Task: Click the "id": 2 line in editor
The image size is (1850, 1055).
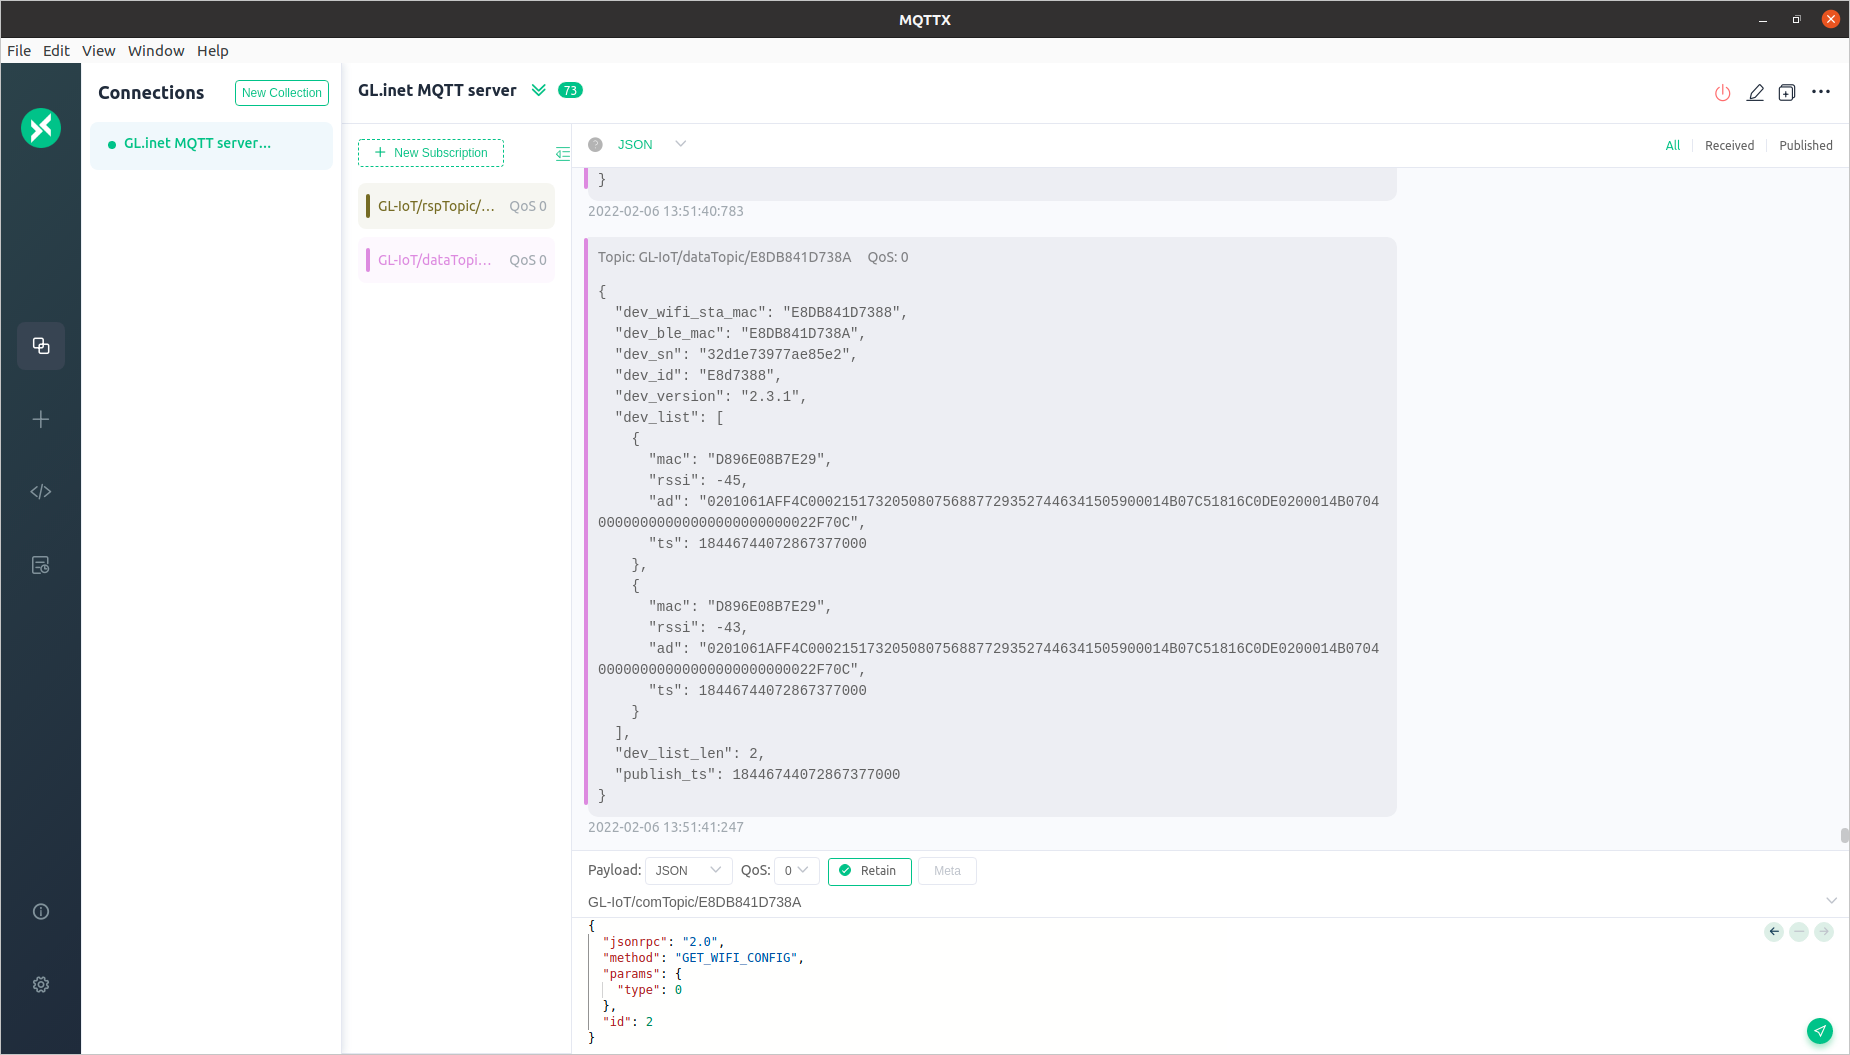Action: coord(627,1022)
